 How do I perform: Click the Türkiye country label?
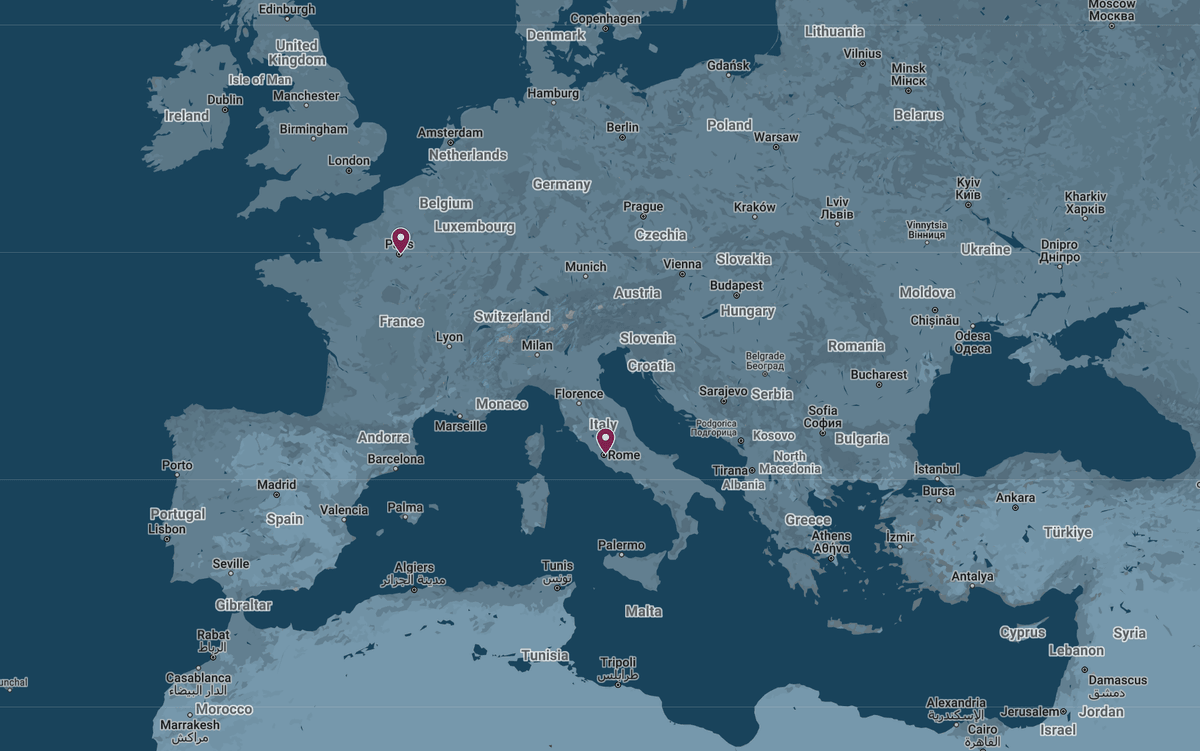pyautogui.click(x=1068, y=532)
